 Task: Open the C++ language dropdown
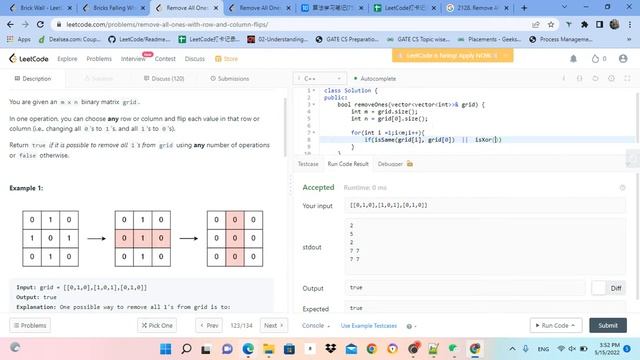[320, 78]
